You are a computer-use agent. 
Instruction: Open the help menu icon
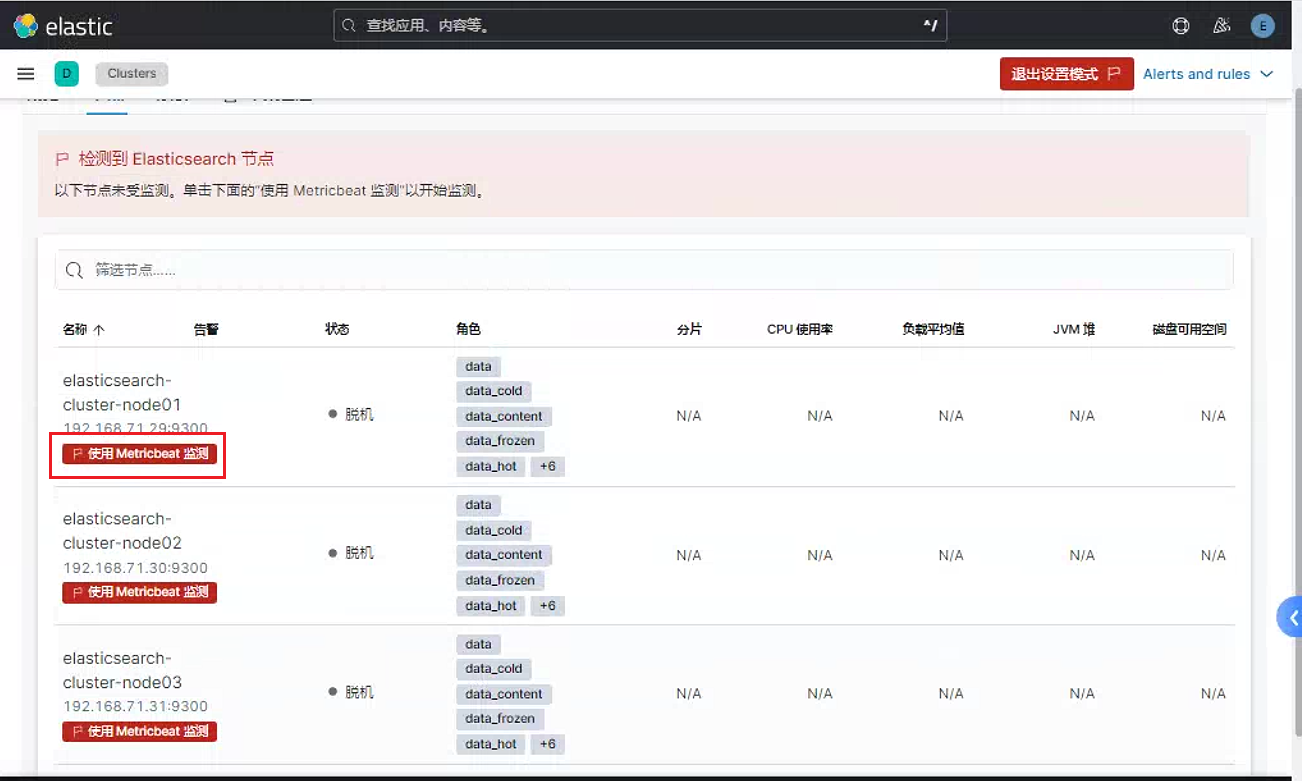(1181, 26)
